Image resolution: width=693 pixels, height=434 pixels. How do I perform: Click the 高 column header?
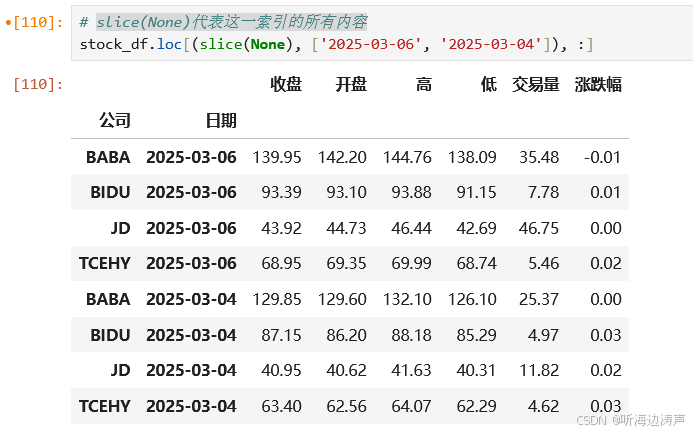coord(423,84)
